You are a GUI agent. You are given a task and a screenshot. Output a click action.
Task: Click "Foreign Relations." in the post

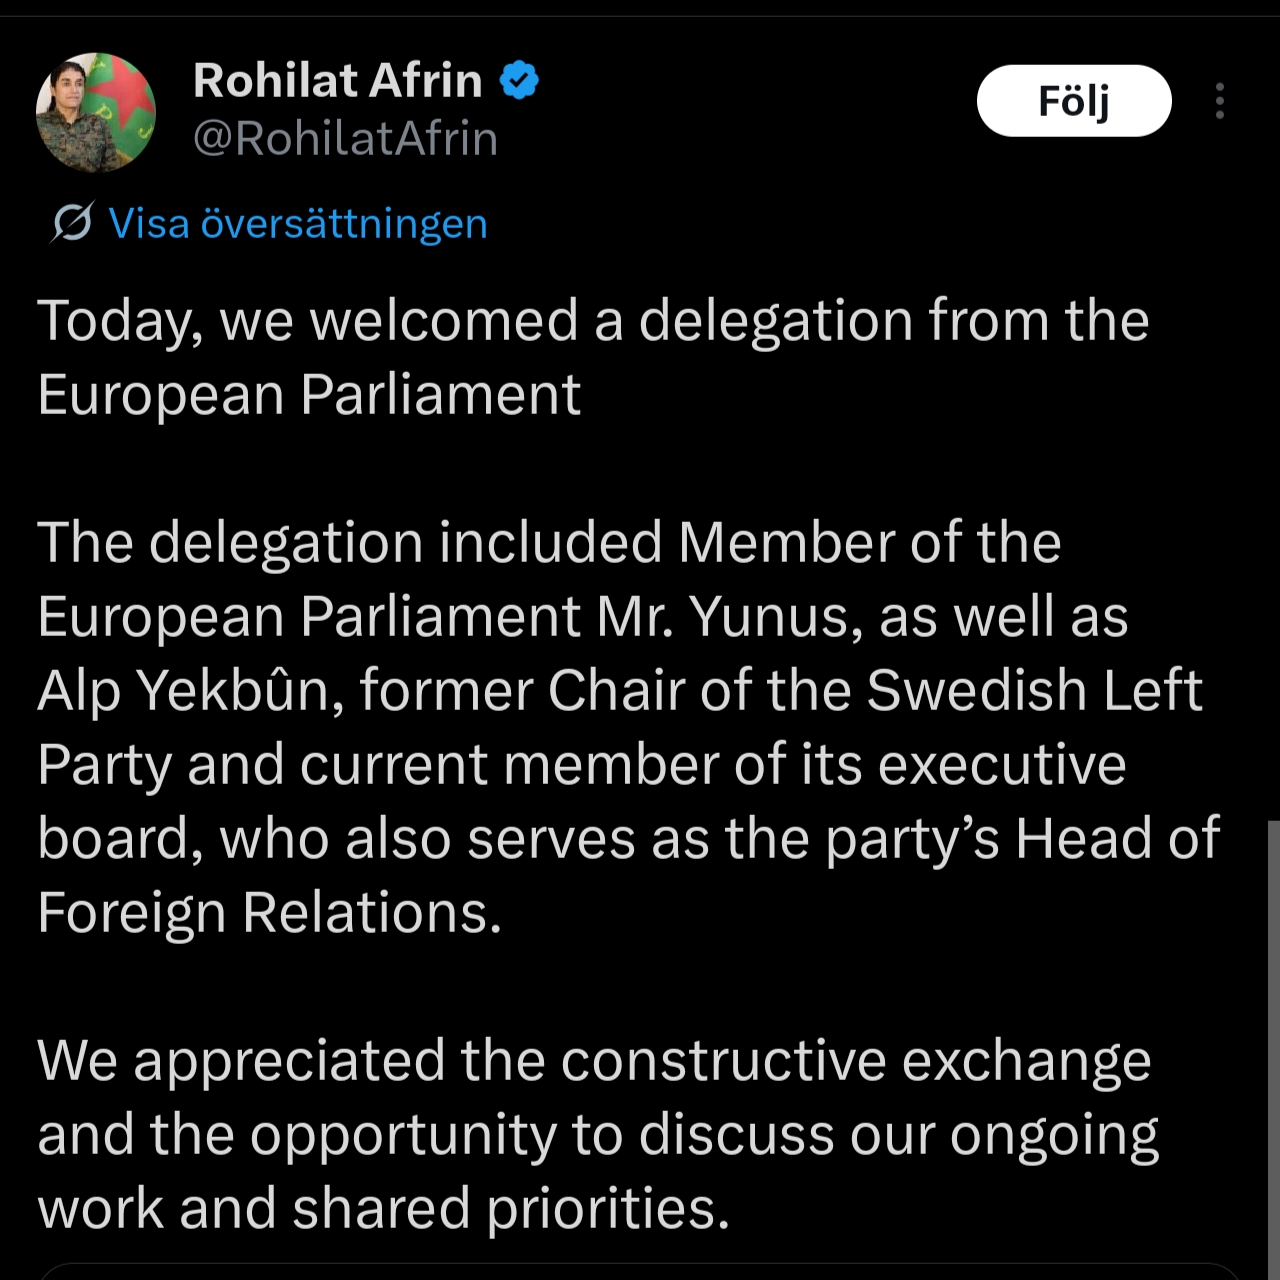click(269, 912)
